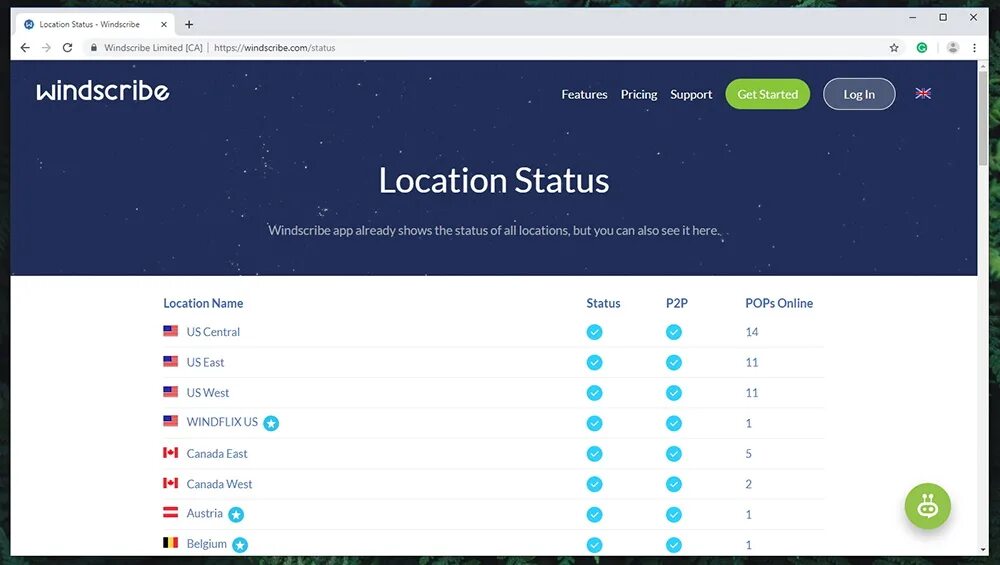Open a new browser tab
This screenshot has width=1000, height=565.
[189, 24]
